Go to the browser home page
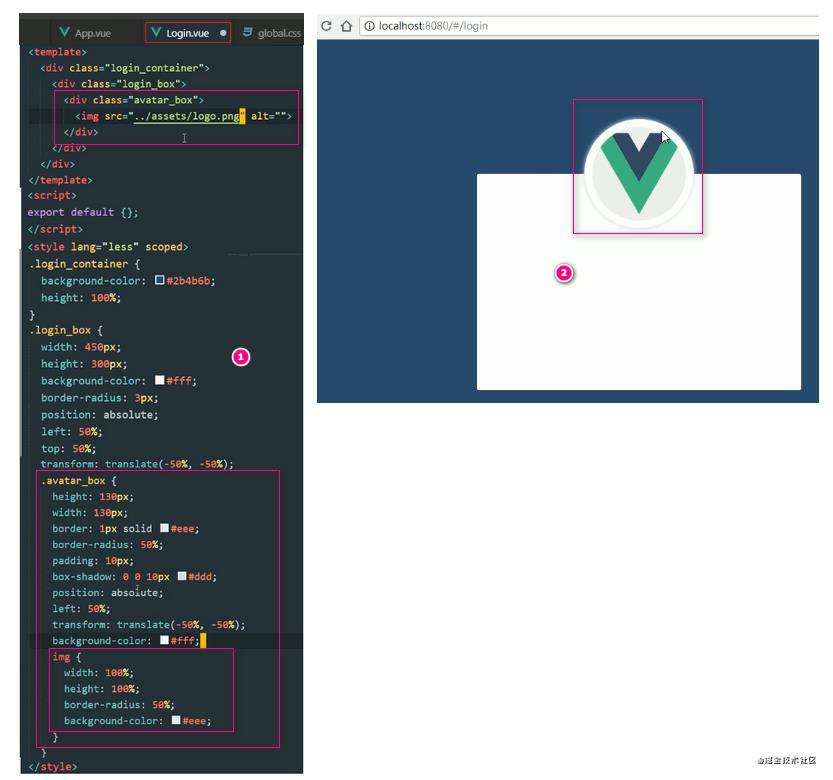Screen dimensions: 833x780 point(346,26)
